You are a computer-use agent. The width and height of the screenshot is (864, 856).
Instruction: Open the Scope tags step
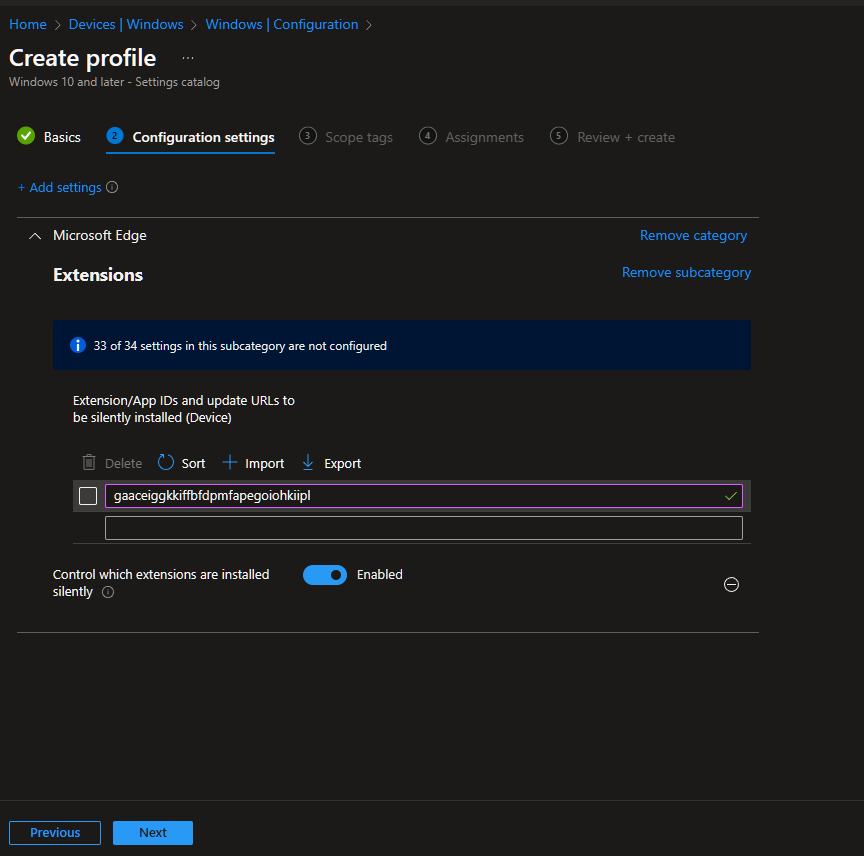[359, 137]
